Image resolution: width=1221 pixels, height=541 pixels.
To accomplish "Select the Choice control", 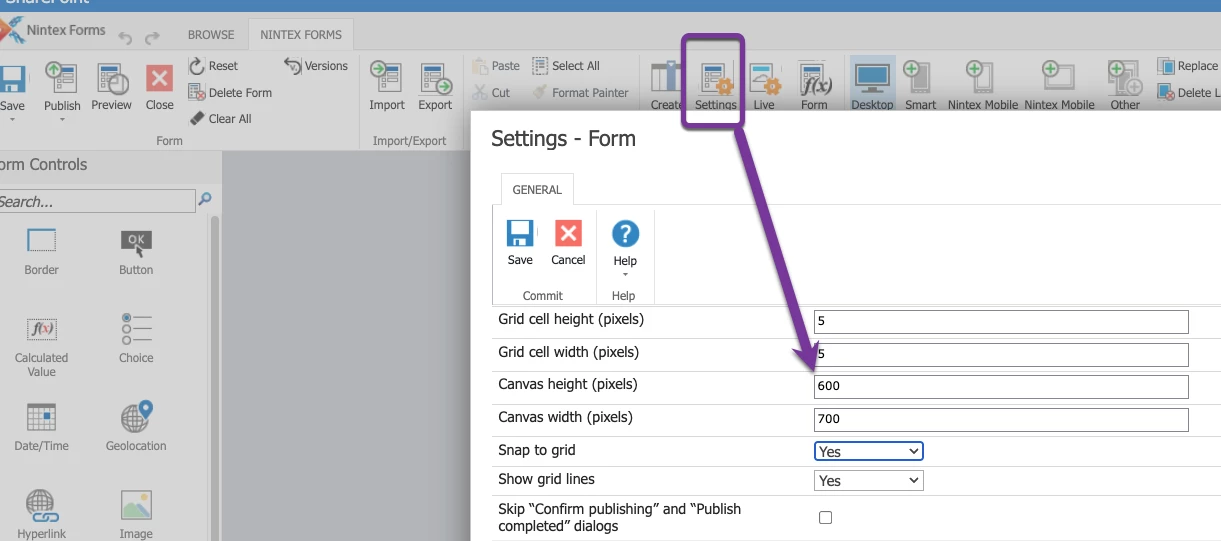I will point(136,339).
